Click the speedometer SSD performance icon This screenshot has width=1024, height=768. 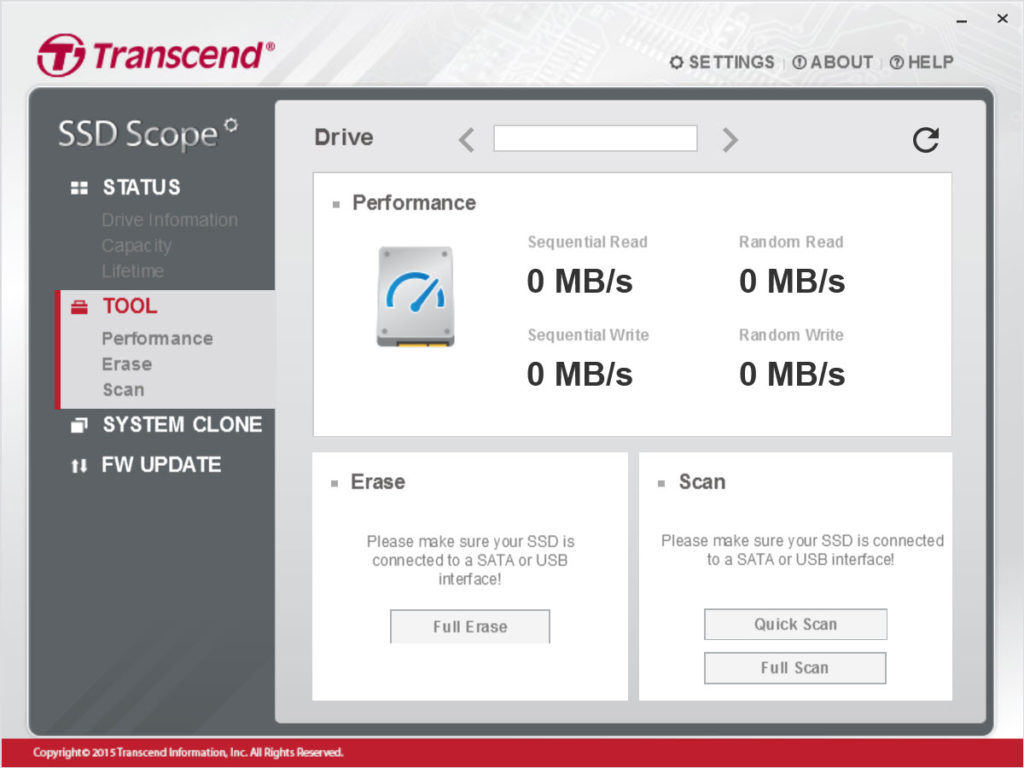[415, 296]
